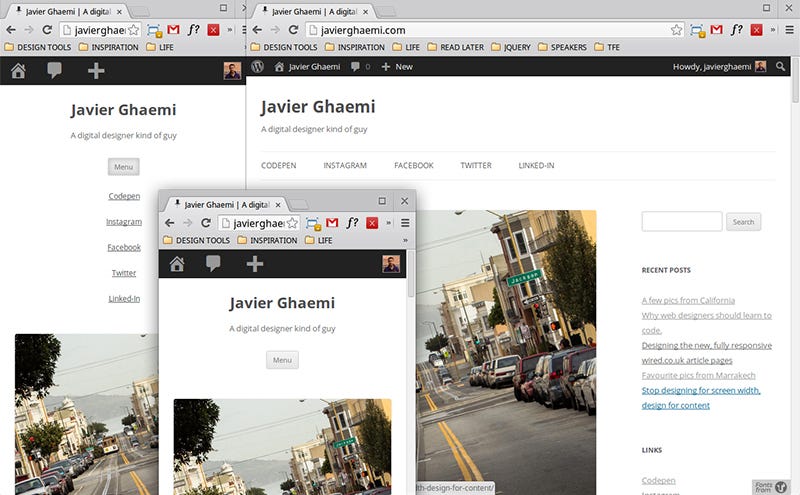Click the Javier Ghaemi site title in the right window
800x495 pixels.
point(318,106)
